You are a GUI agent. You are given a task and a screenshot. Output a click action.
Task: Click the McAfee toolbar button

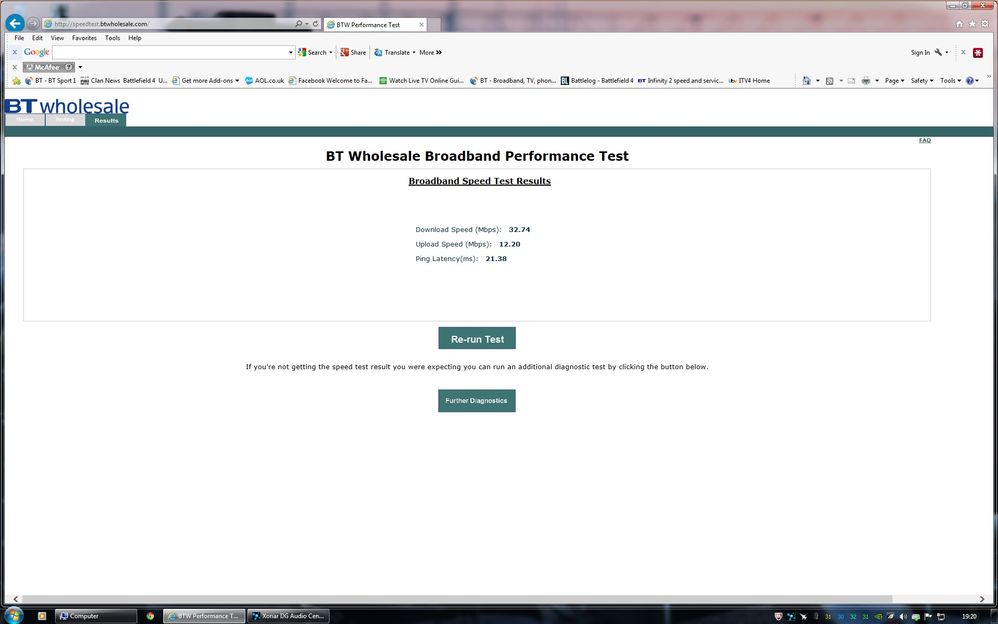tap(49, 67)
